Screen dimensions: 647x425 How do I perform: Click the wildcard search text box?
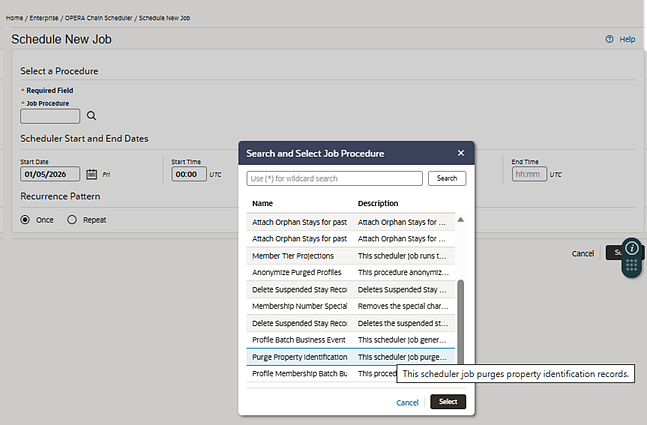(335, 179)
